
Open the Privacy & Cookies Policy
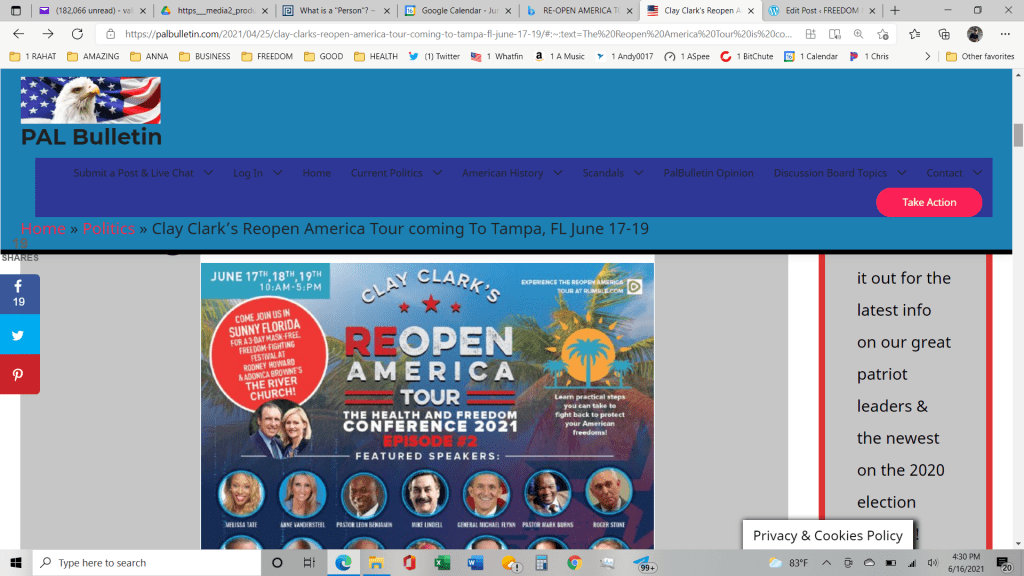[827, 535]
